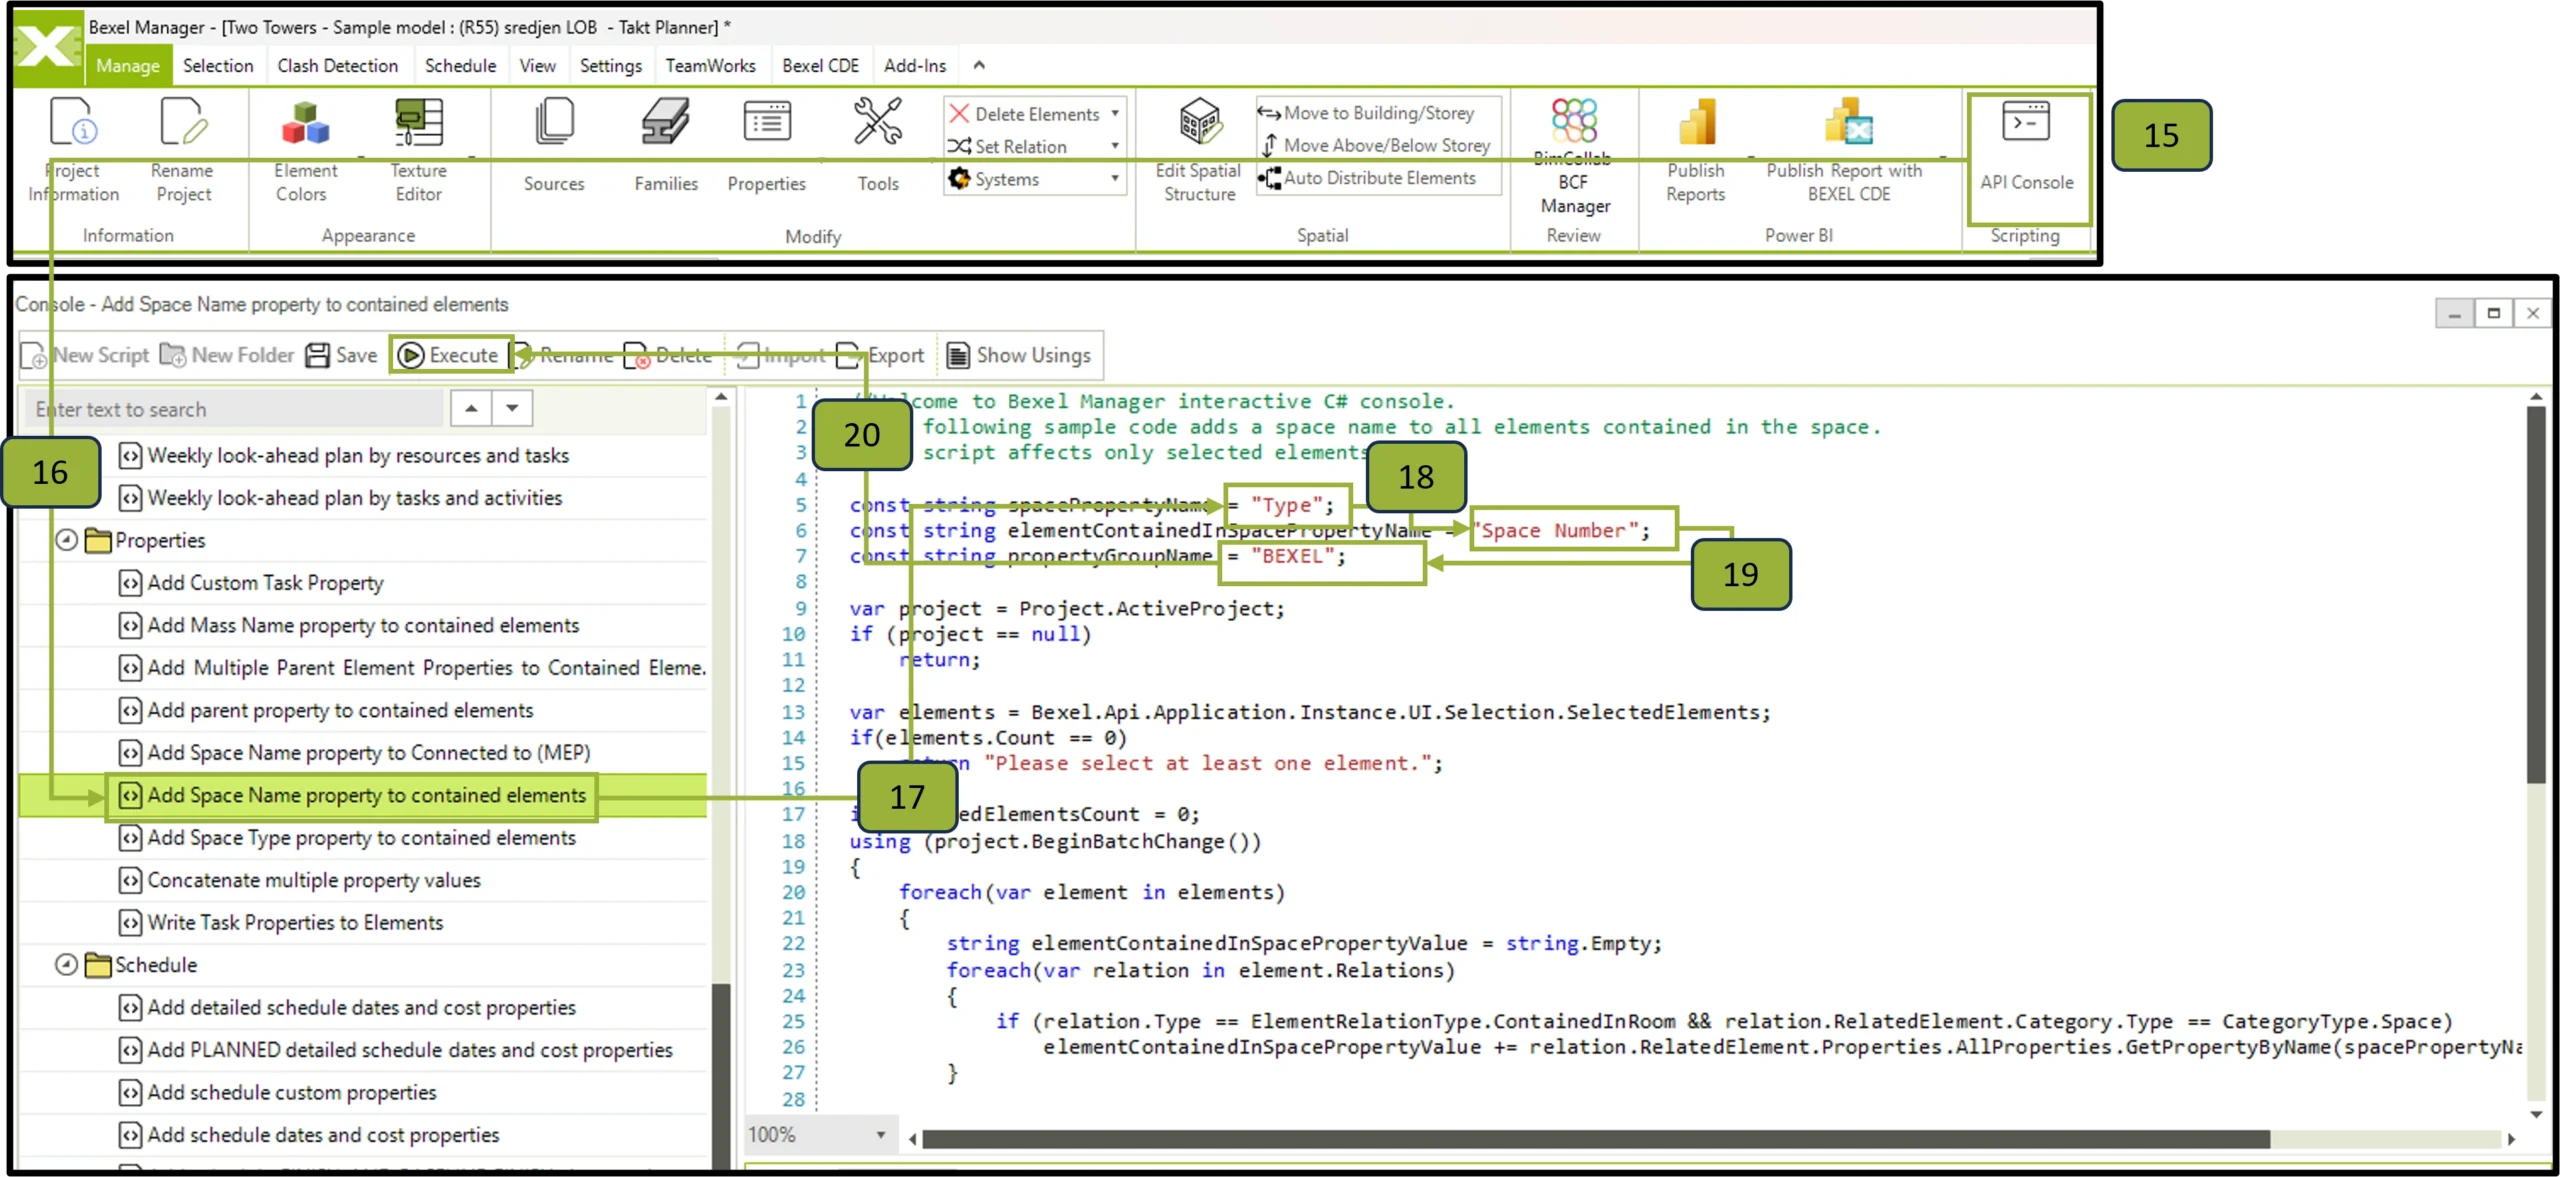Screen dimensions: 2560x1177
Task: Open the Add-Ins tab
Action: coord(914,65)
